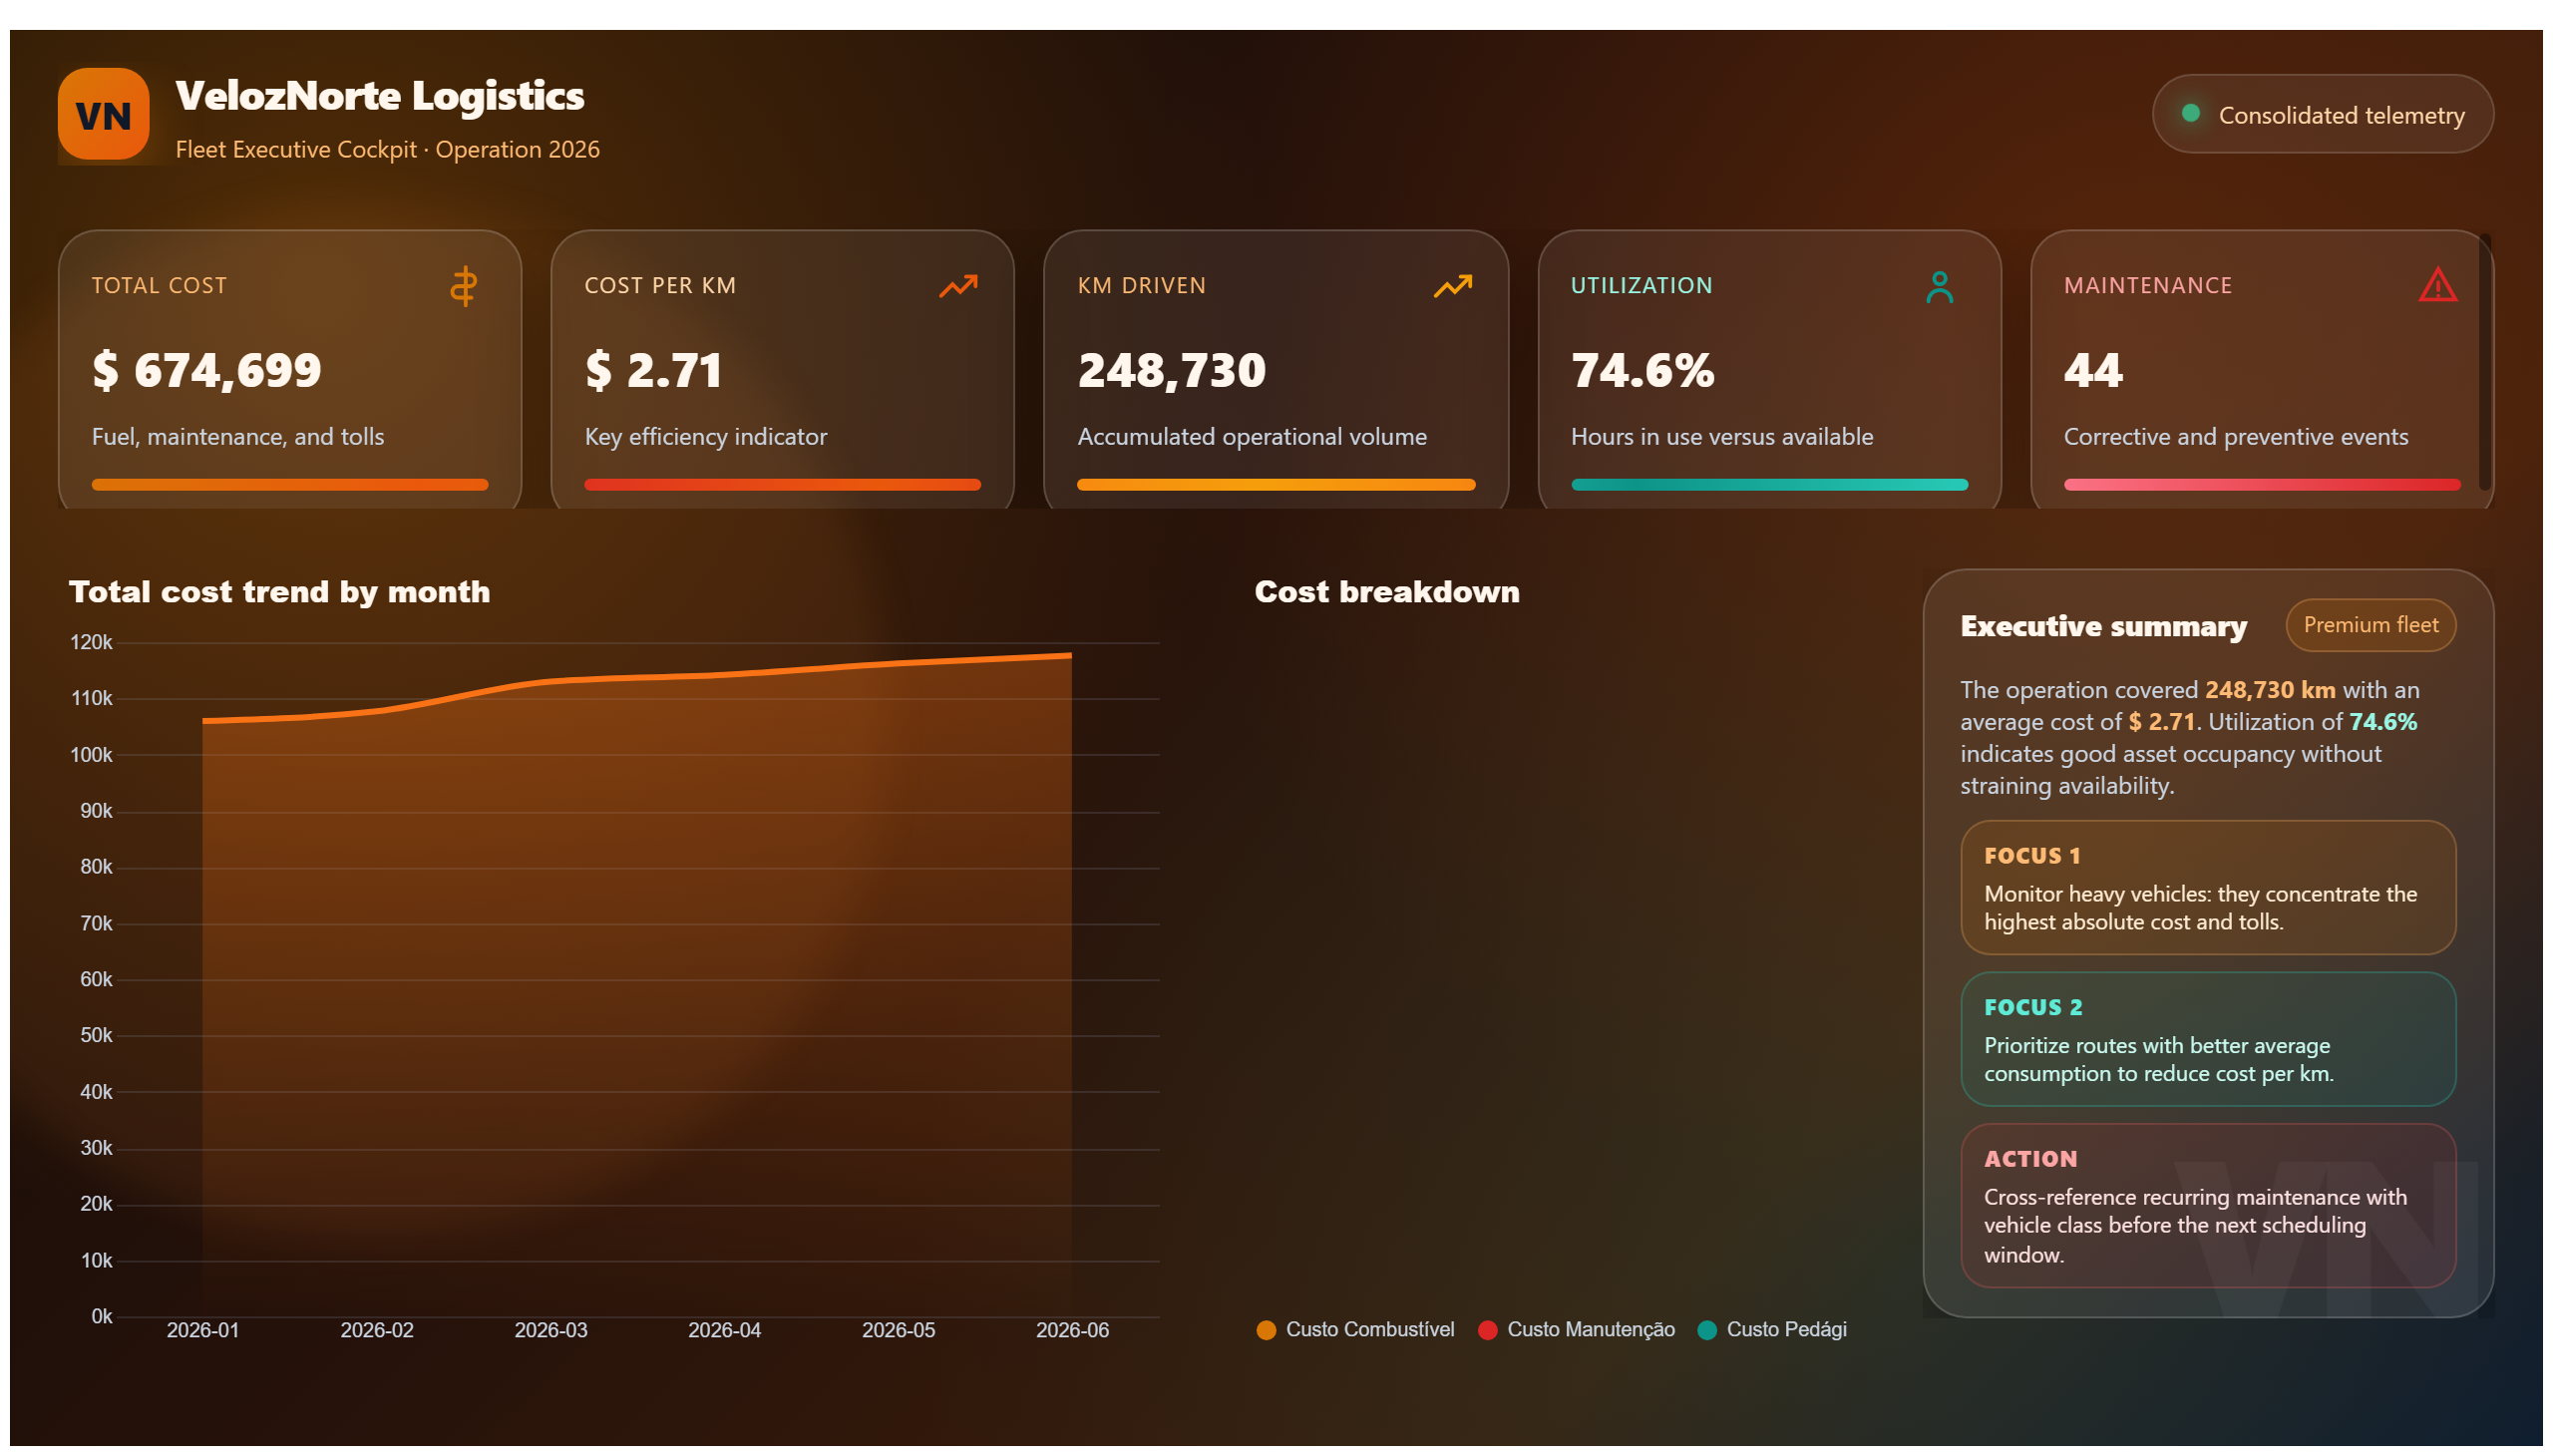Click the dollar icon on Total Cost card

(463, 287)
